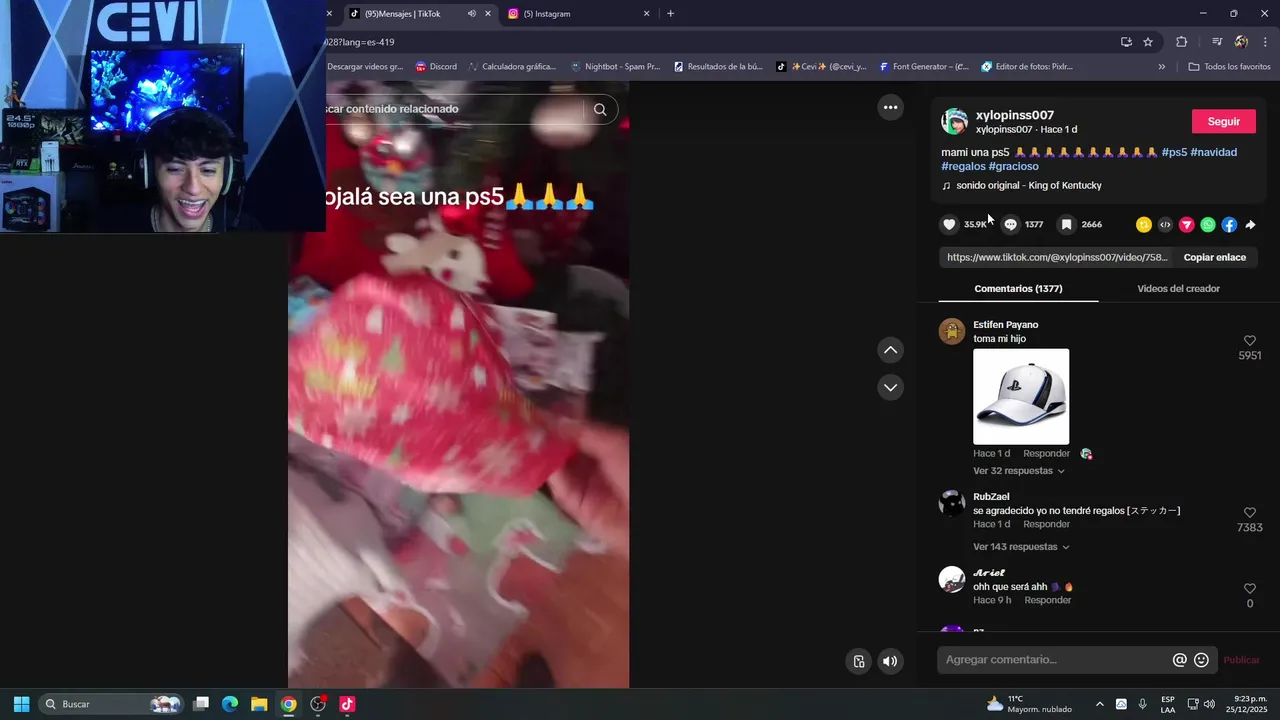Open Font Generator bookmark
Image resolution: width=1280 pixels, height=720 pixels.
click(924, 67)
